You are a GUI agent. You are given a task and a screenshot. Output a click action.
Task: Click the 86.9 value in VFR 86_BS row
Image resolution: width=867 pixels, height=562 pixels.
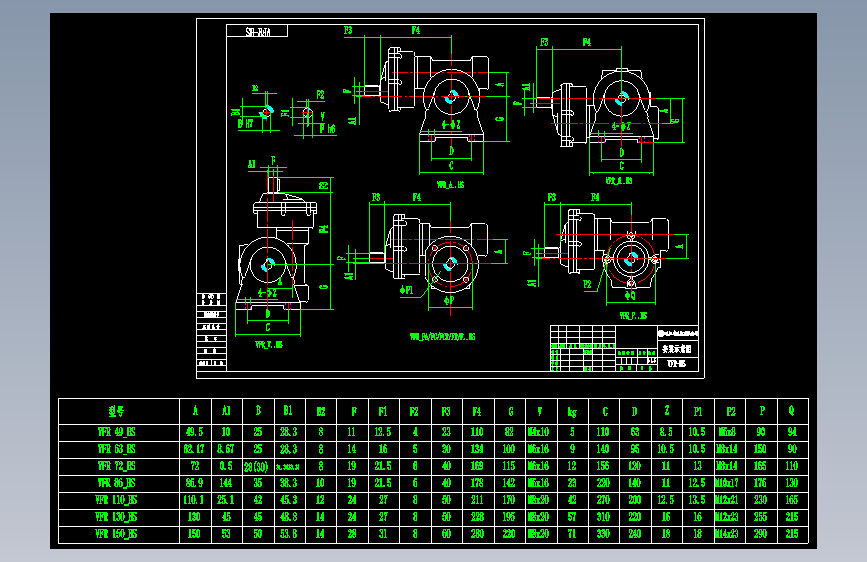(x=195, y=483)
